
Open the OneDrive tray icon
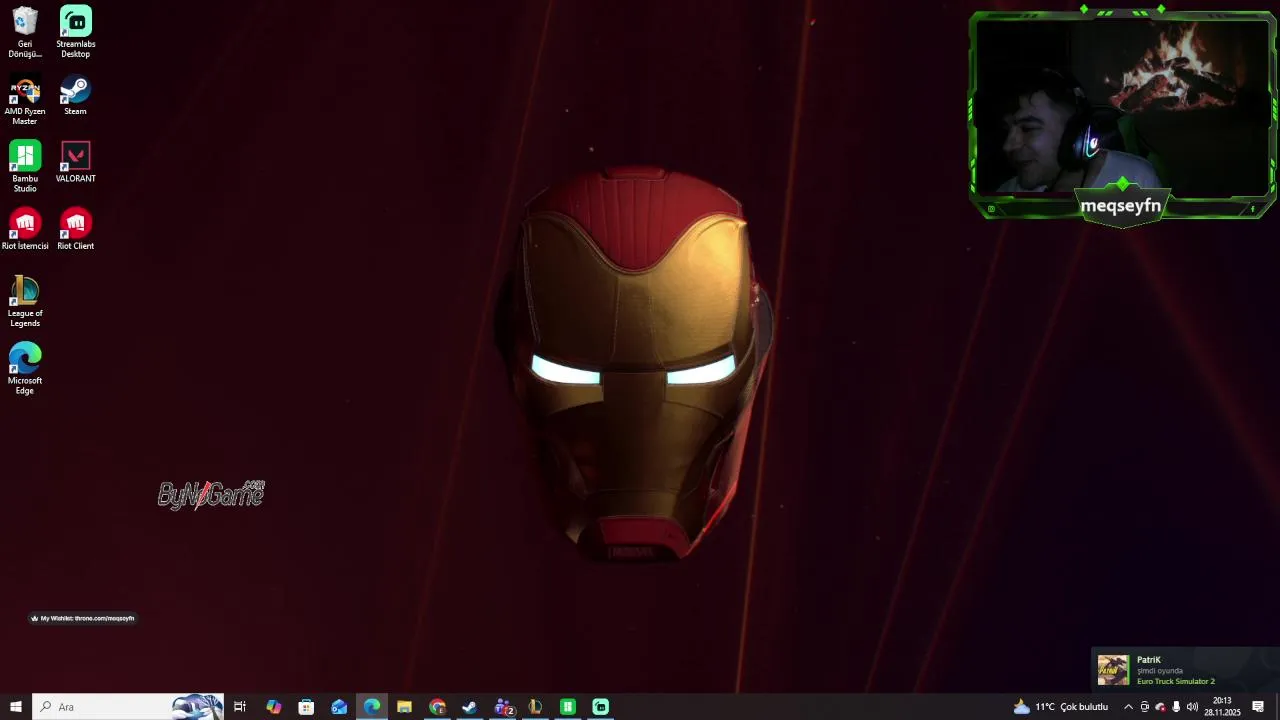(1160, 707)
